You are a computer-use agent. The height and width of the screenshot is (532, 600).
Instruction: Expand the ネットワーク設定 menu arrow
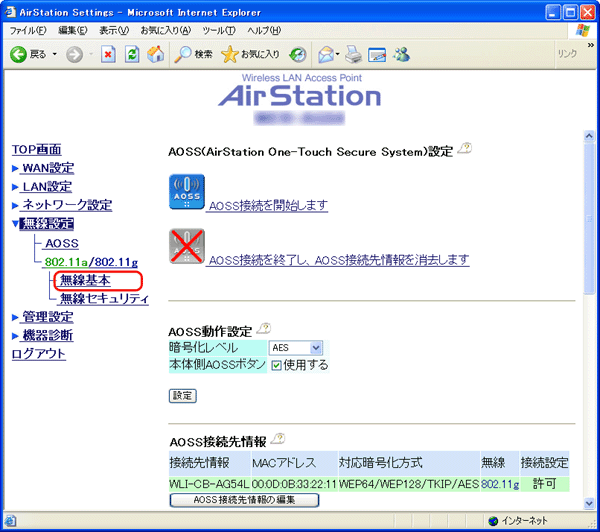[x=15, y=206]
